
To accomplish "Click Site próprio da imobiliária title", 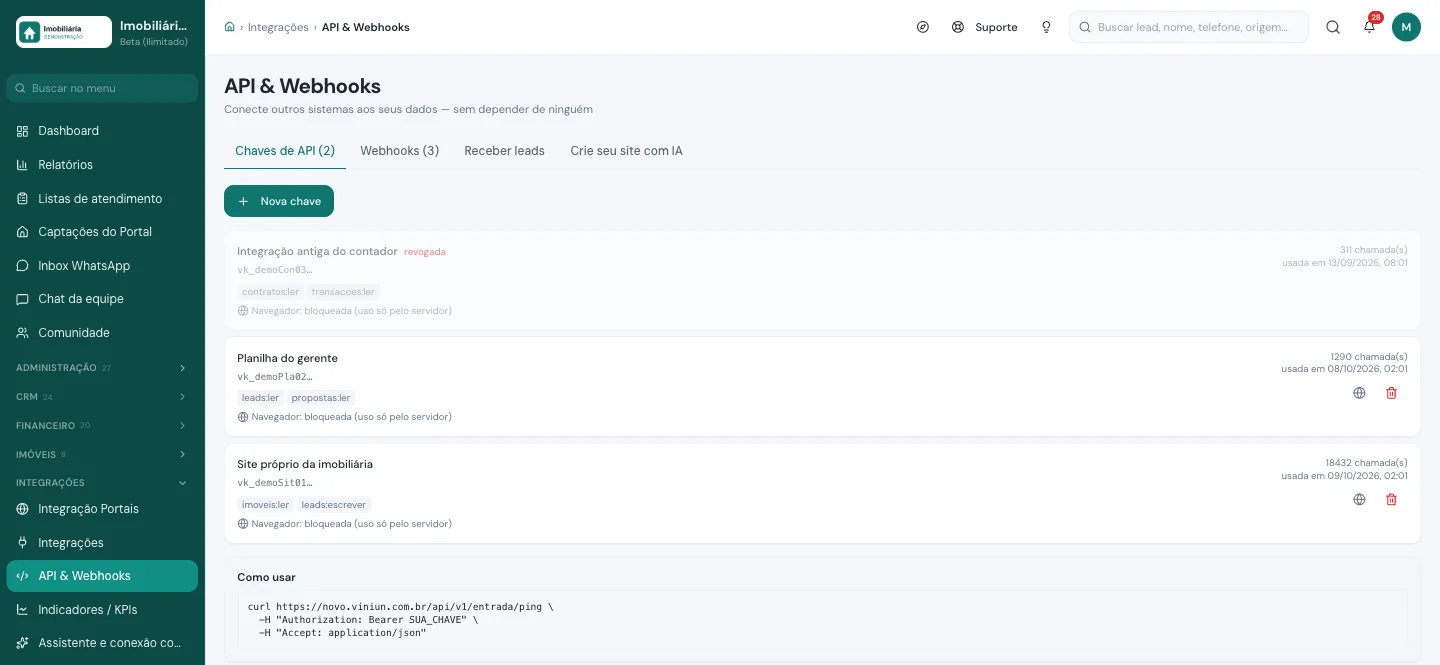I will coord(305,465).
